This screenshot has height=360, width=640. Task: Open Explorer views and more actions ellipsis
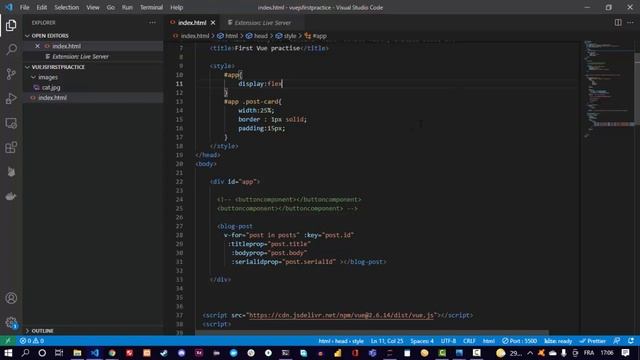point(152,23)
